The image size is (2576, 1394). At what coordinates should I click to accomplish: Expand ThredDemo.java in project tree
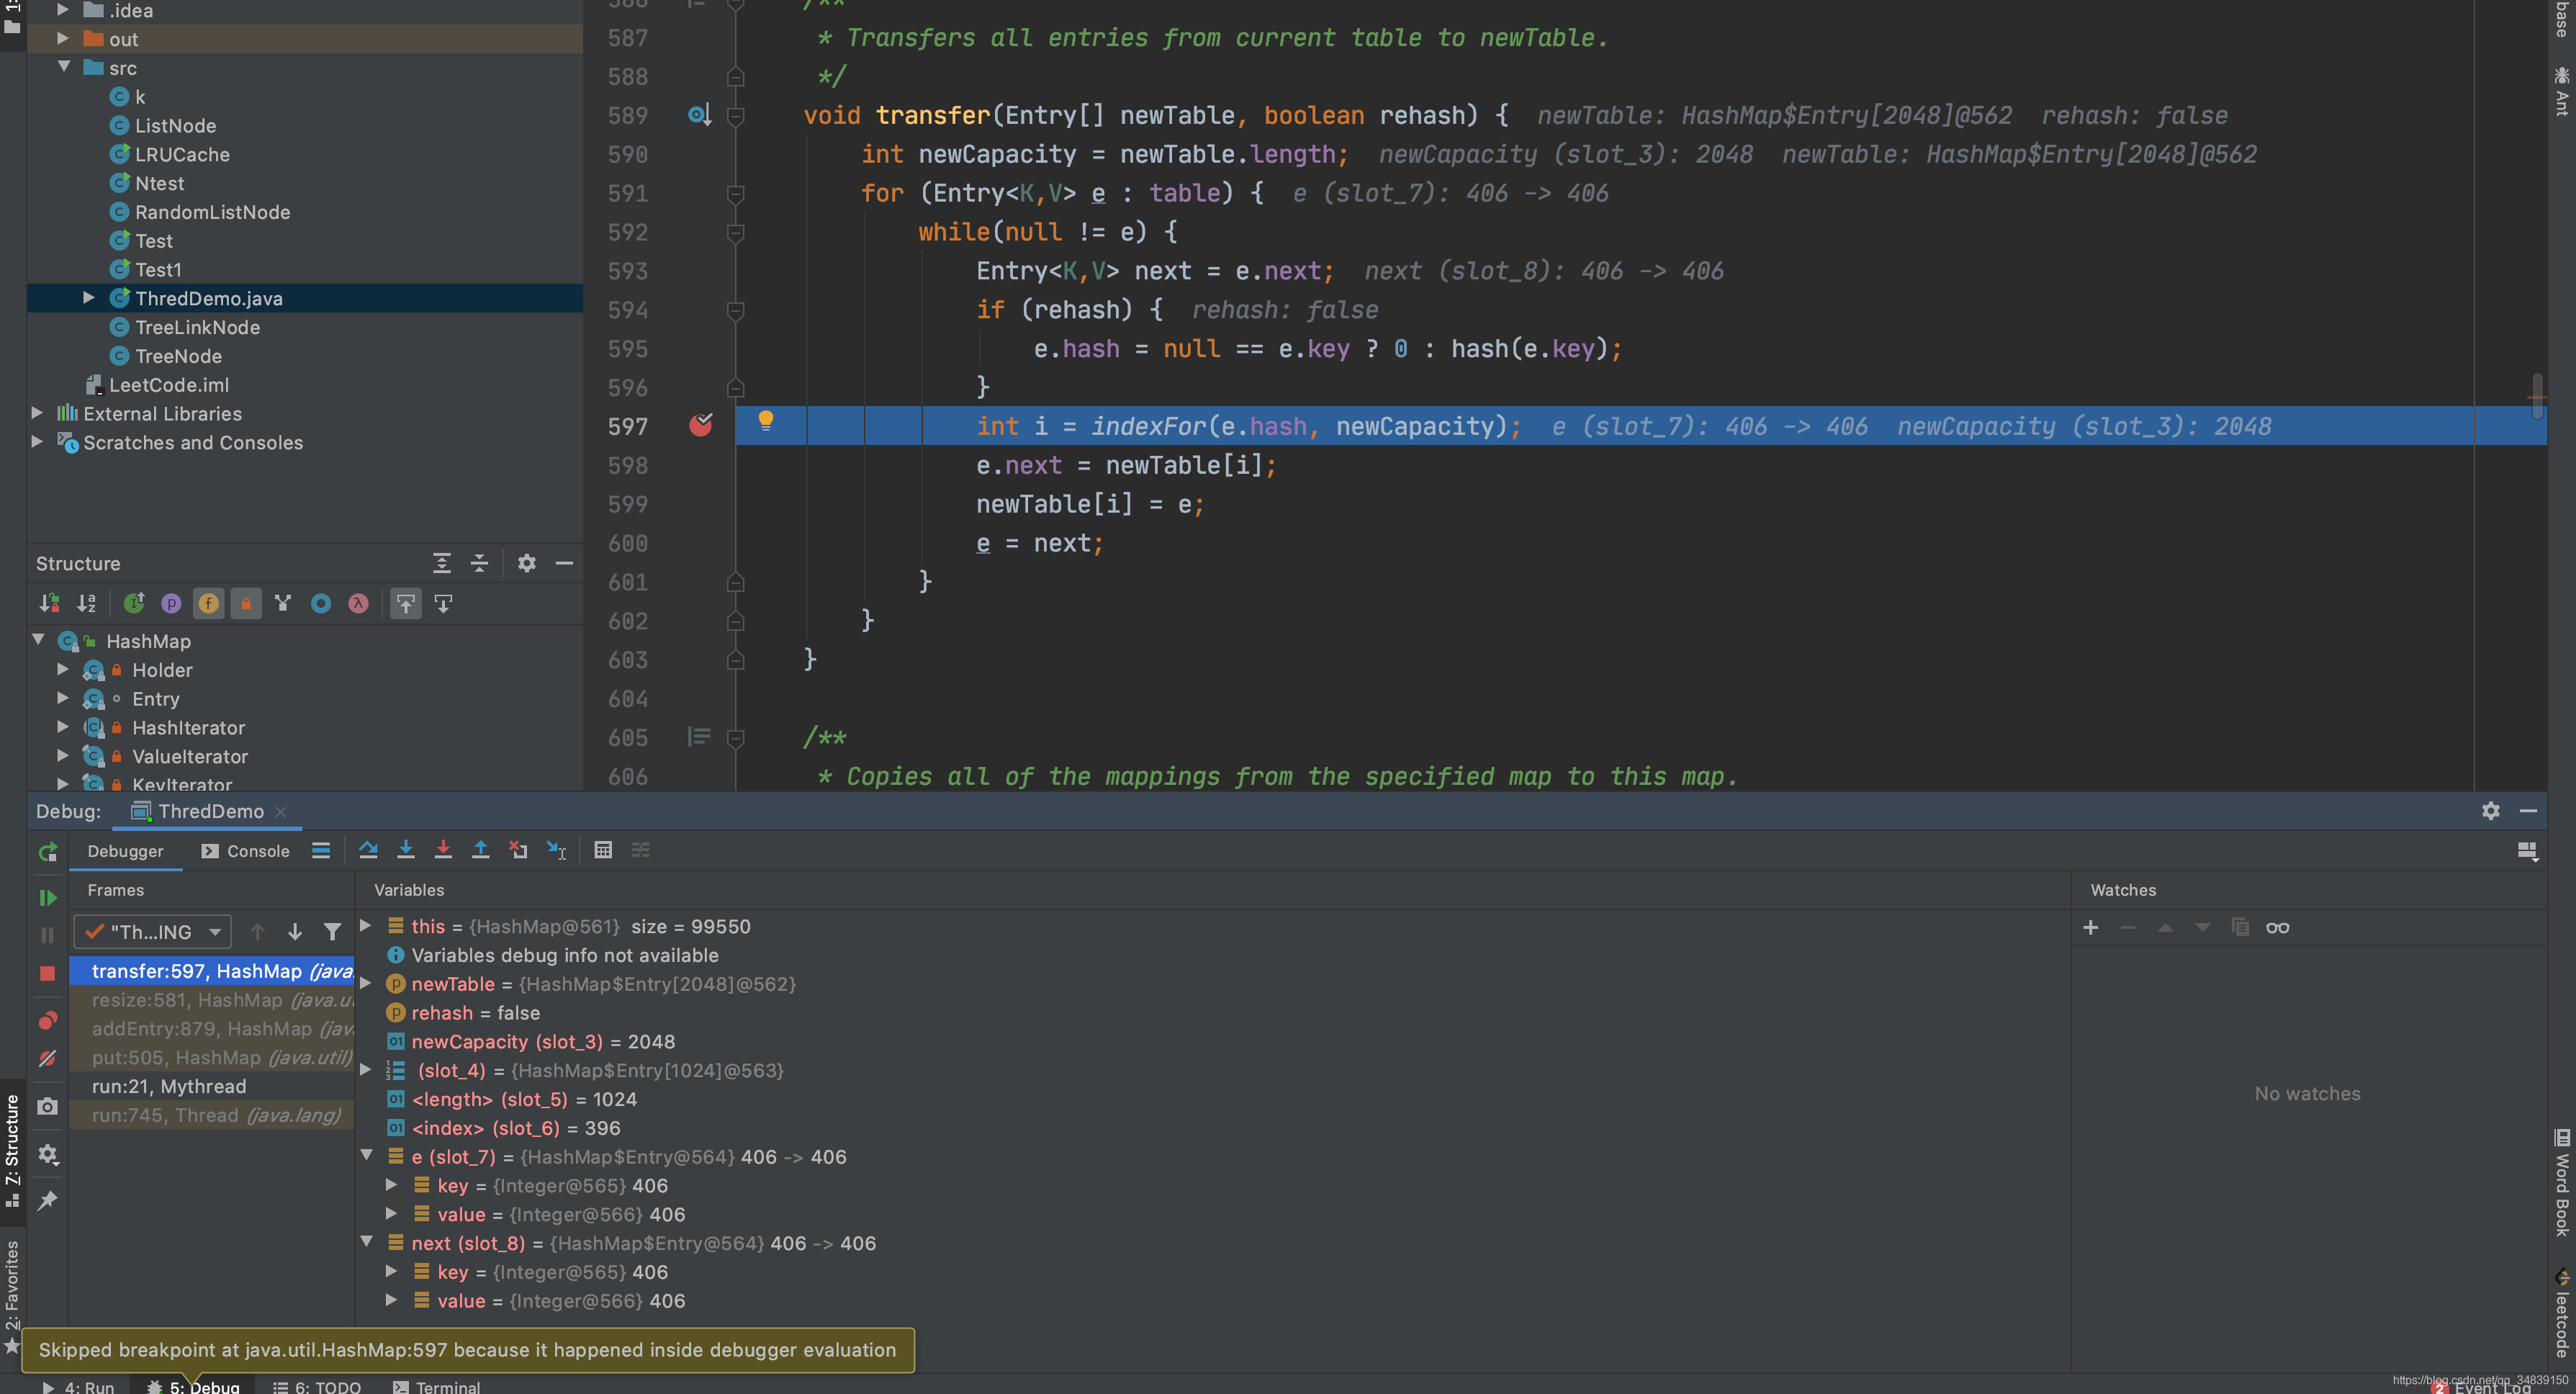[88, 298]
